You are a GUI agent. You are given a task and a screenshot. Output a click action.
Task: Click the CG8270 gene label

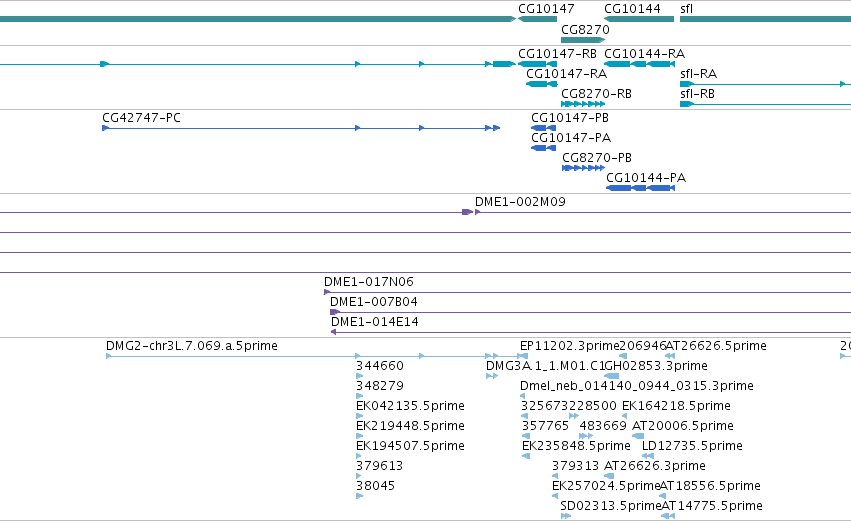[585, 29]
